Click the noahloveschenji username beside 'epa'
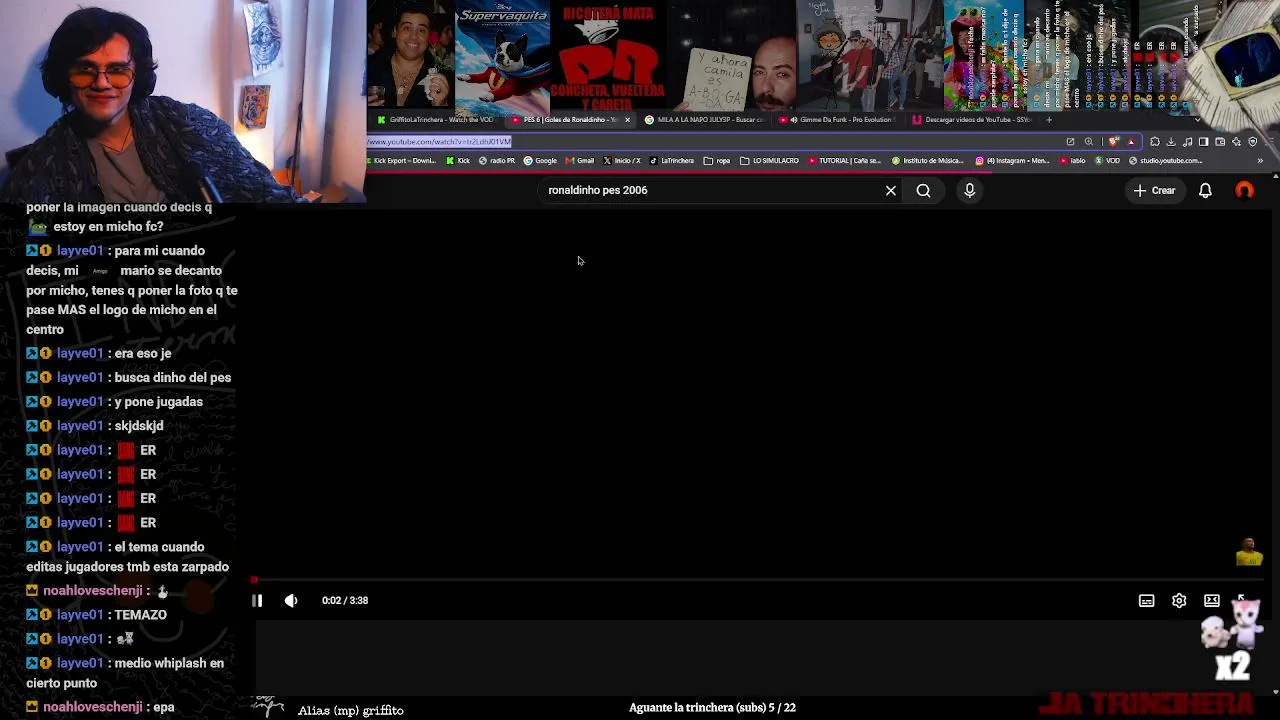This screenshot has height=720, width=1280. click(x=95, y=707)
